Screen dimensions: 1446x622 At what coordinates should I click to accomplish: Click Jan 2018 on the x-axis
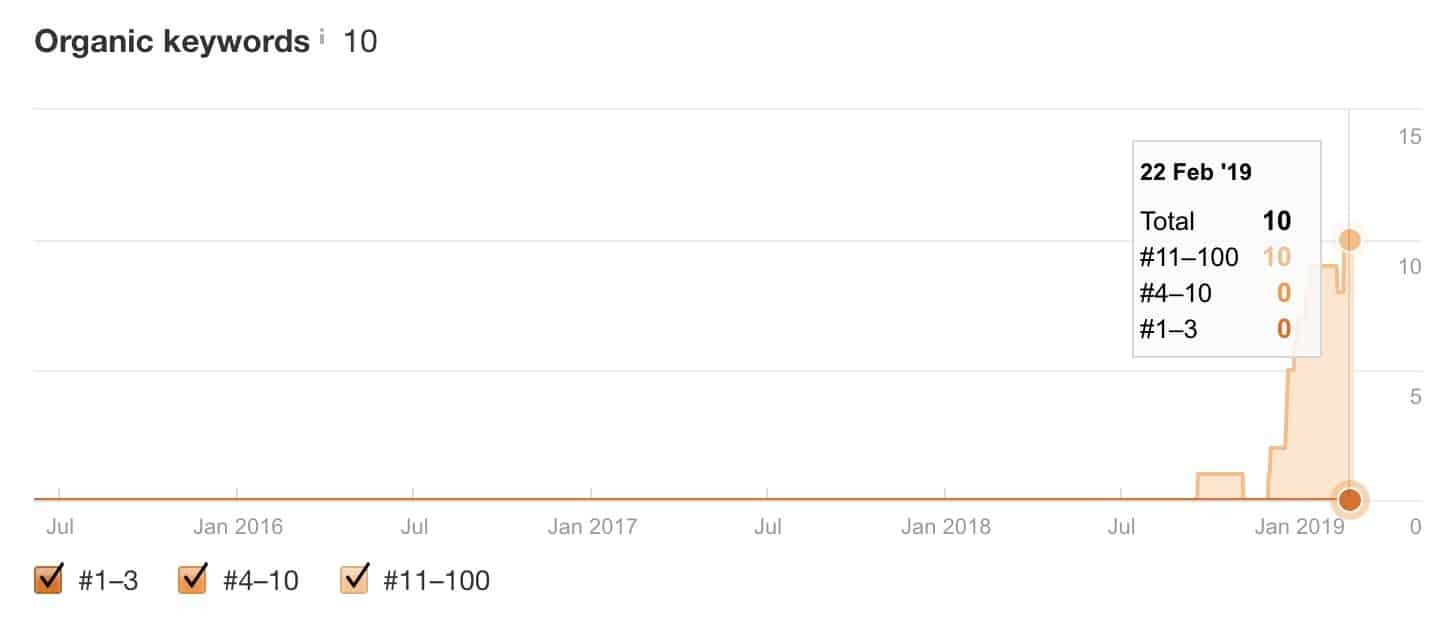tap(945, 526)
